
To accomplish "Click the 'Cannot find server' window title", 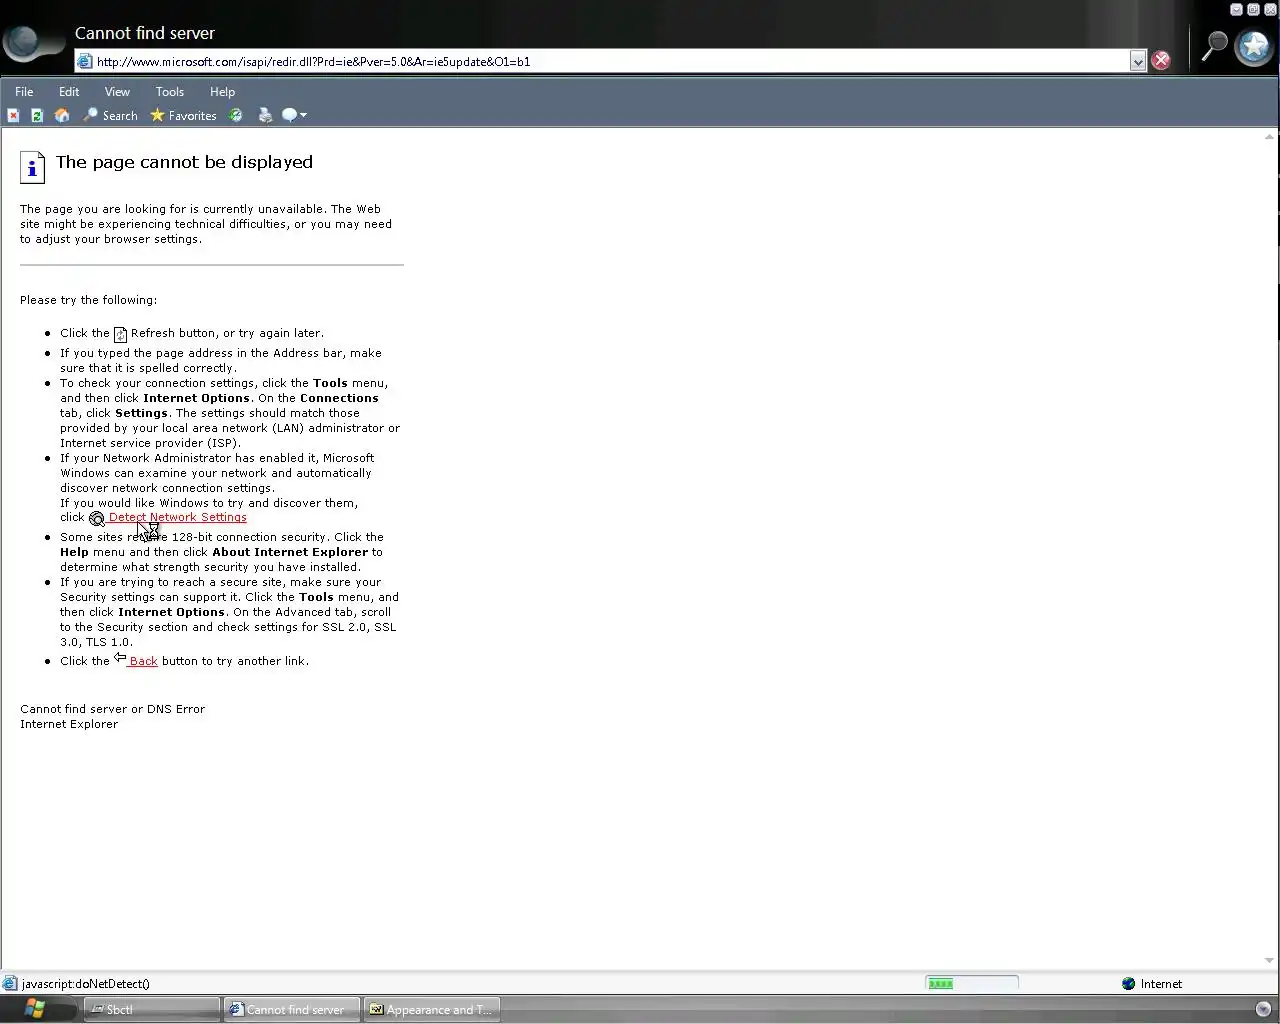I will [x=145, y=33].
